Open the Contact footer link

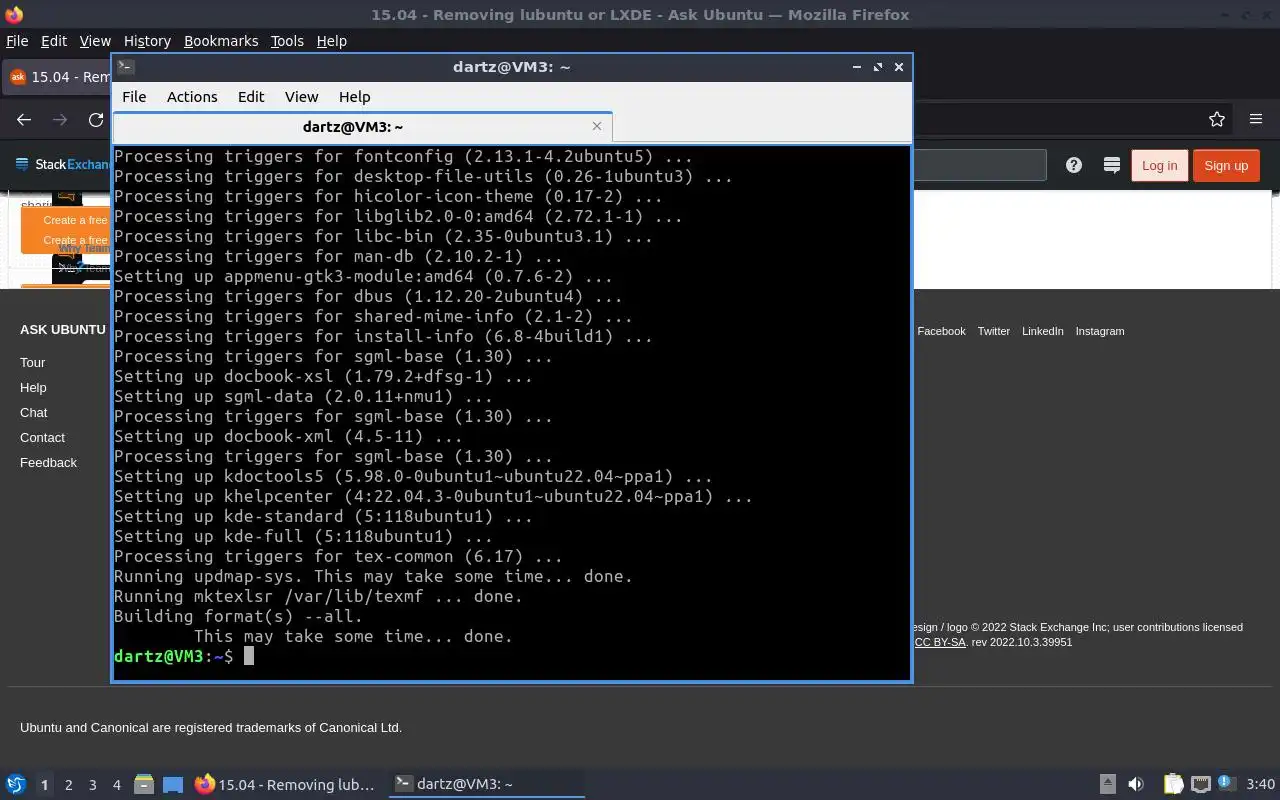tap(42, 437)
